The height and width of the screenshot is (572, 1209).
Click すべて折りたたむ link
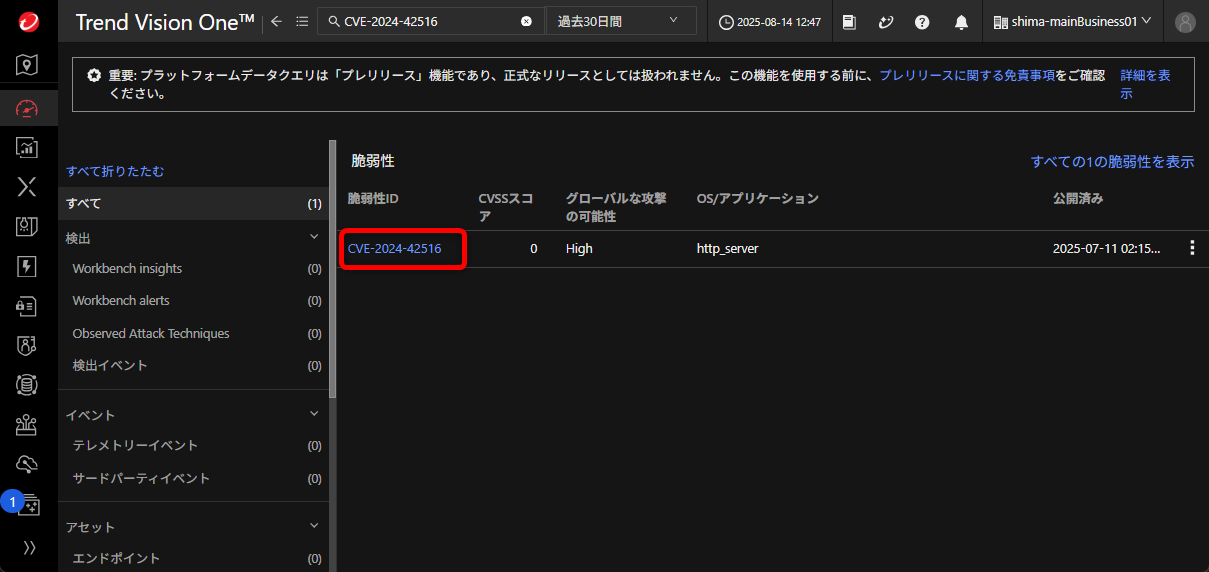pyautogui.click(x=115, y=171)
